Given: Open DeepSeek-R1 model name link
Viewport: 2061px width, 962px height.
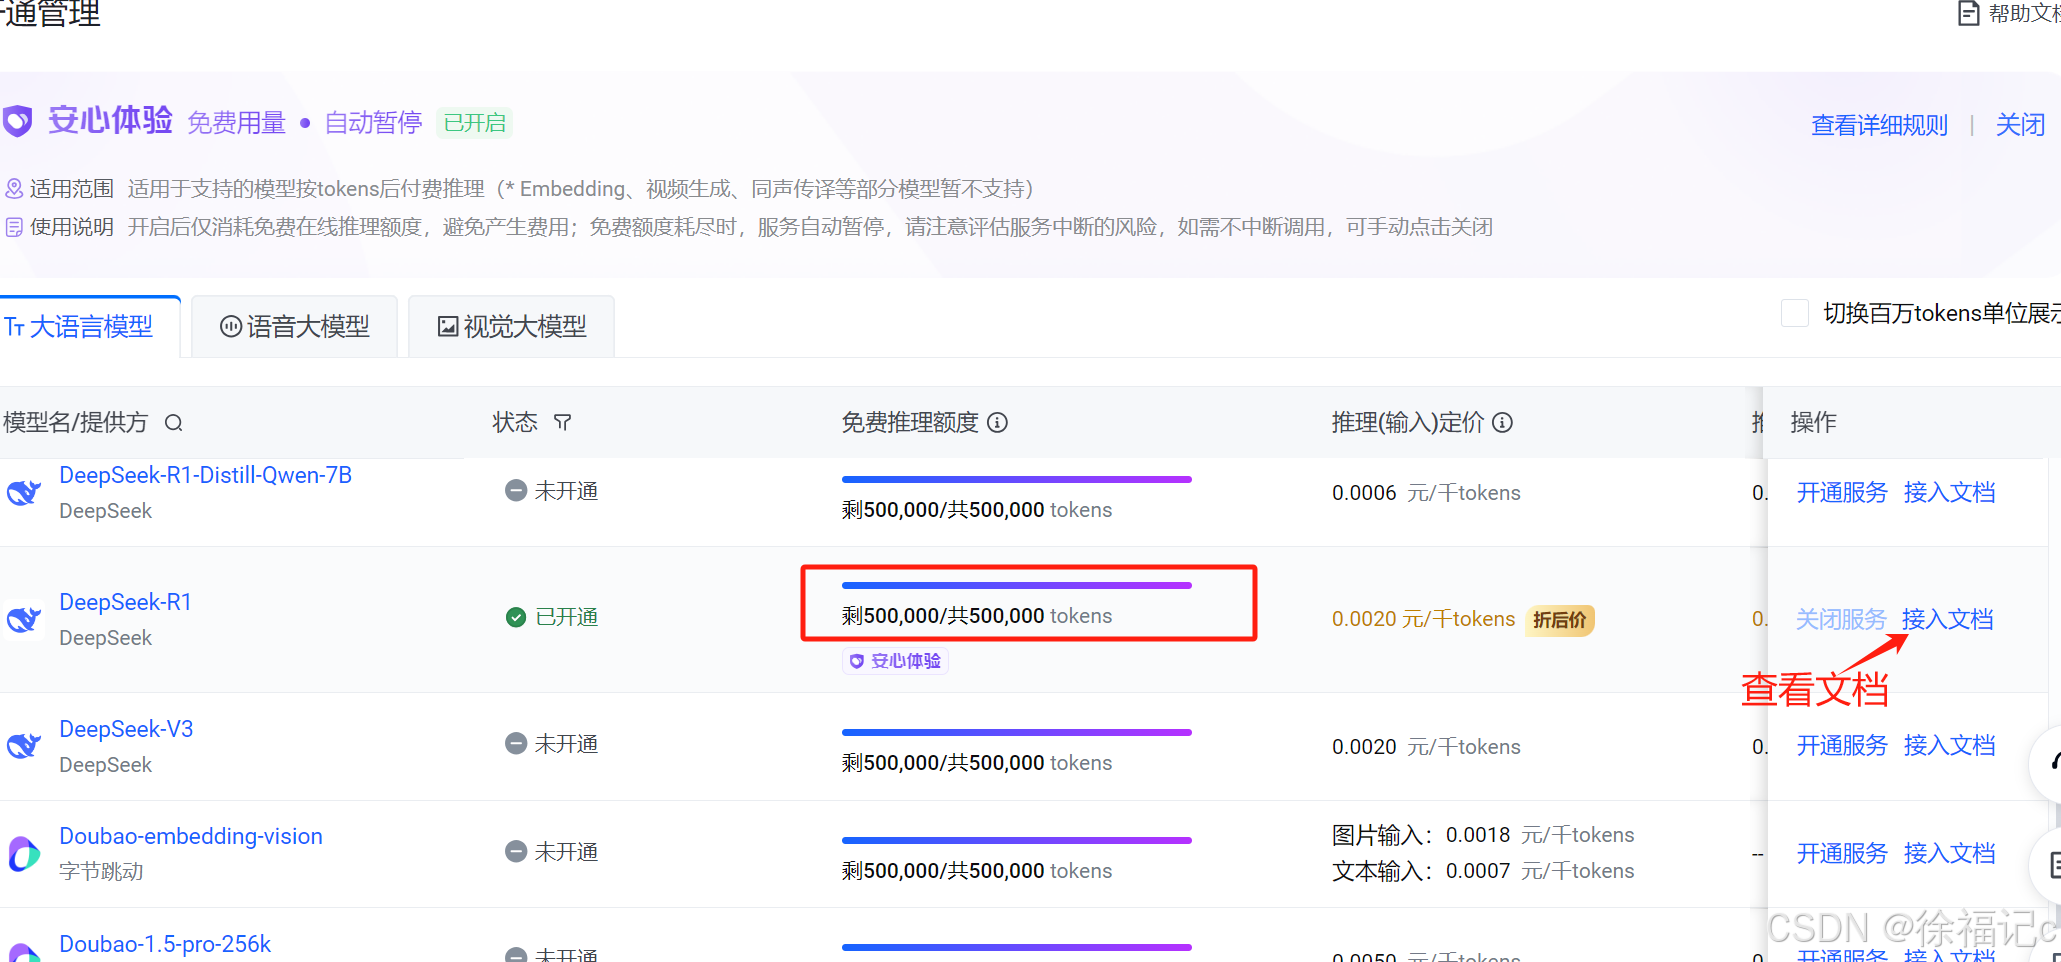Looking at the screenshot, I should [125, 602].
